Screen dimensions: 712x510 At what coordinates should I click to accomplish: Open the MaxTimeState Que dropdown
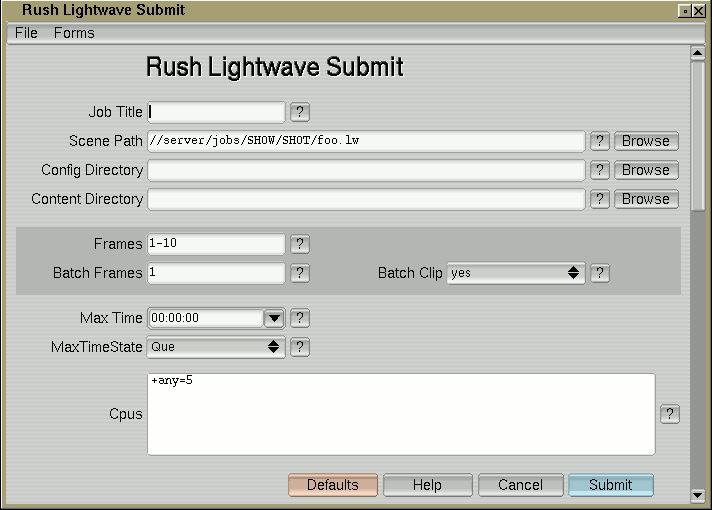pyautogui.click(x=216, y=347)
